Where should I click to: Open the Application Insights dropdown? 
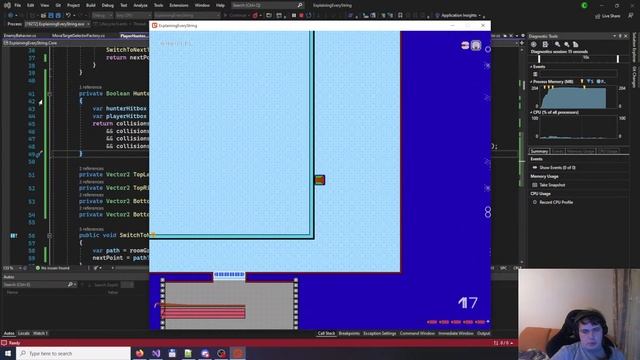(x=460, y=15)
